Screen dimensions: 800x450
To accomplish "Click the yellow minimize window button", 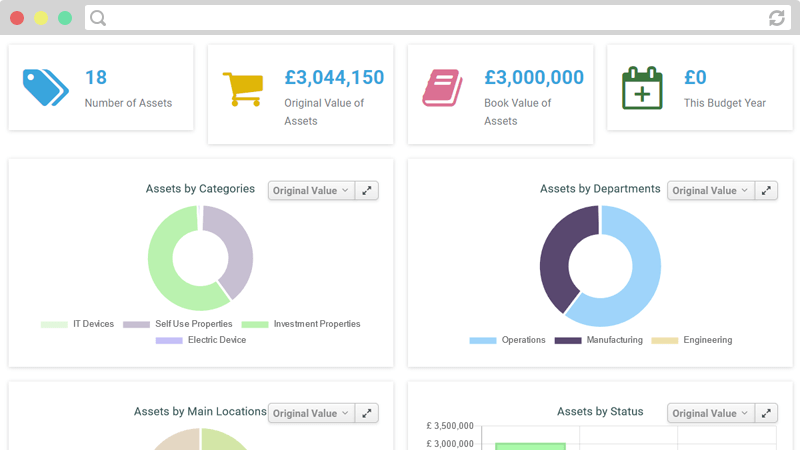I will click(41, 18).
